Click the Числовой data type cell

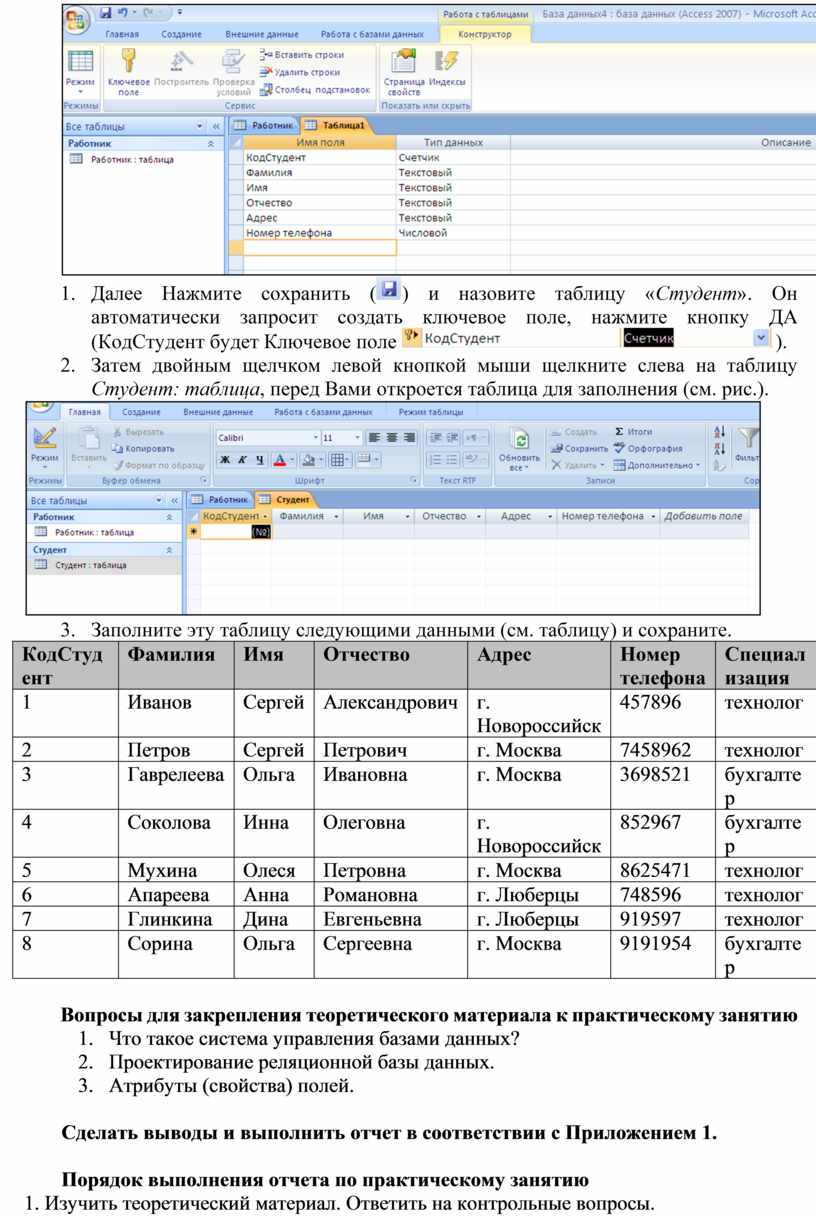(453, 233)
